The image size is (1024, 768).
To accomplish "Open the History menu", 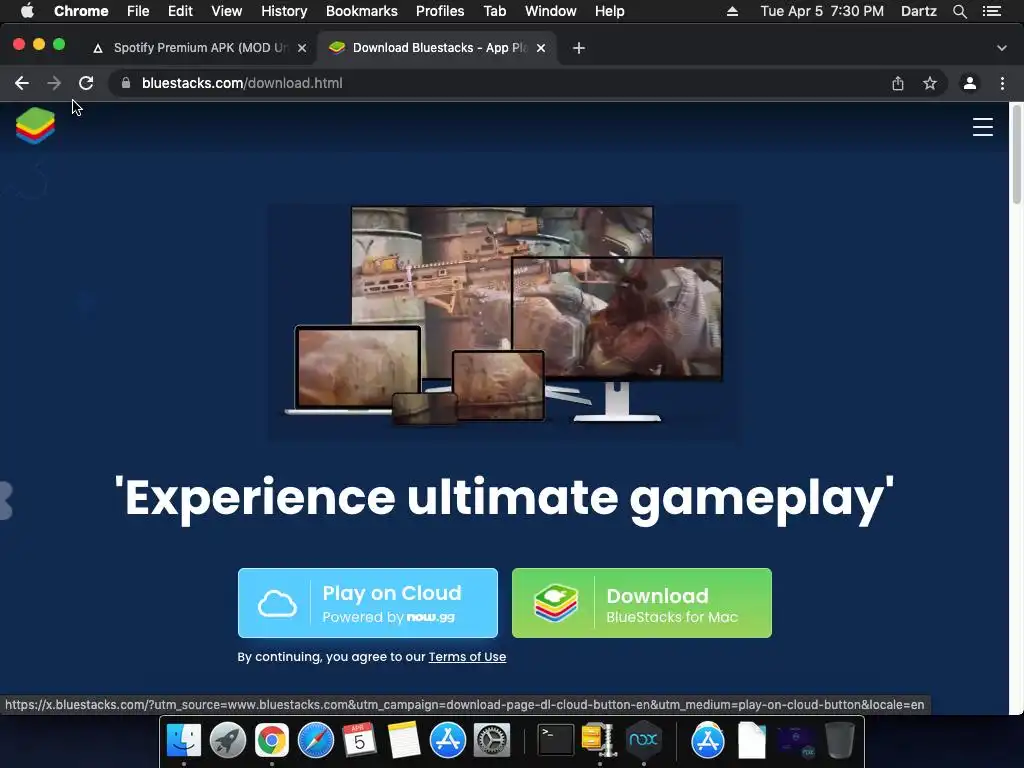I will pos(284,11).
